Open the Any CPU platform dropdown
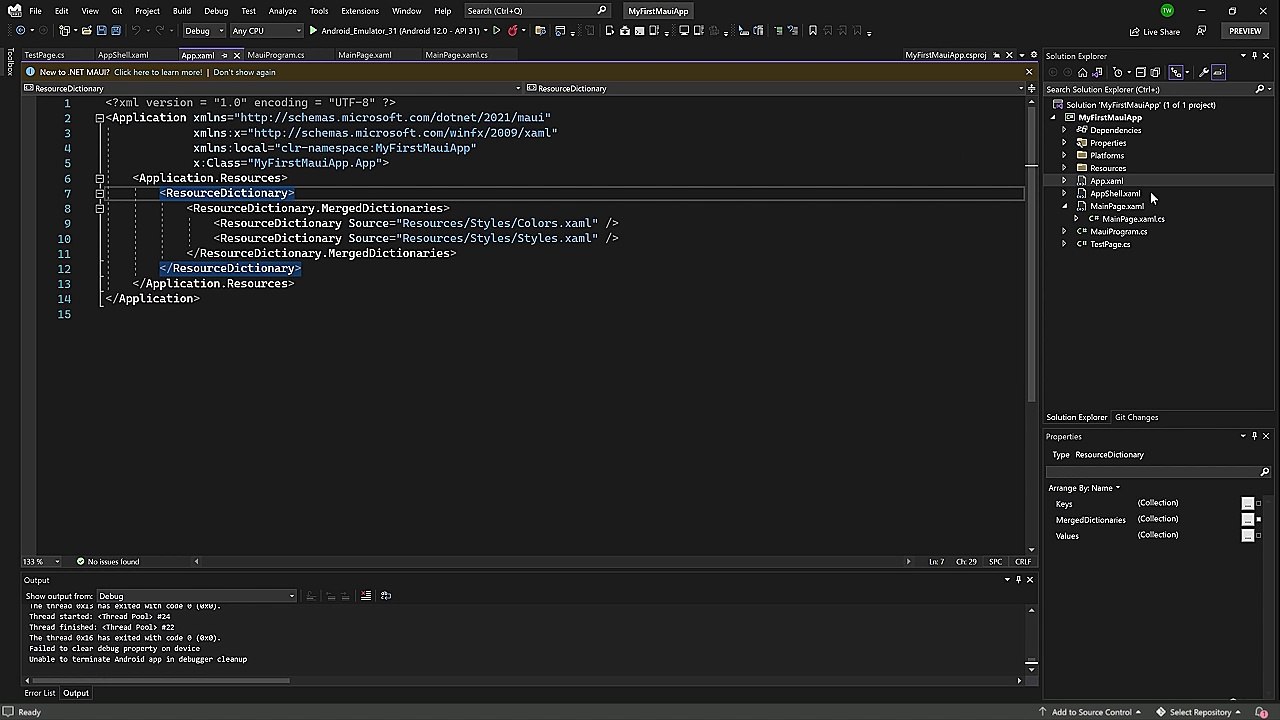Image resolution: width=1280 pixels, height=720 pixels. pos(265,31)
